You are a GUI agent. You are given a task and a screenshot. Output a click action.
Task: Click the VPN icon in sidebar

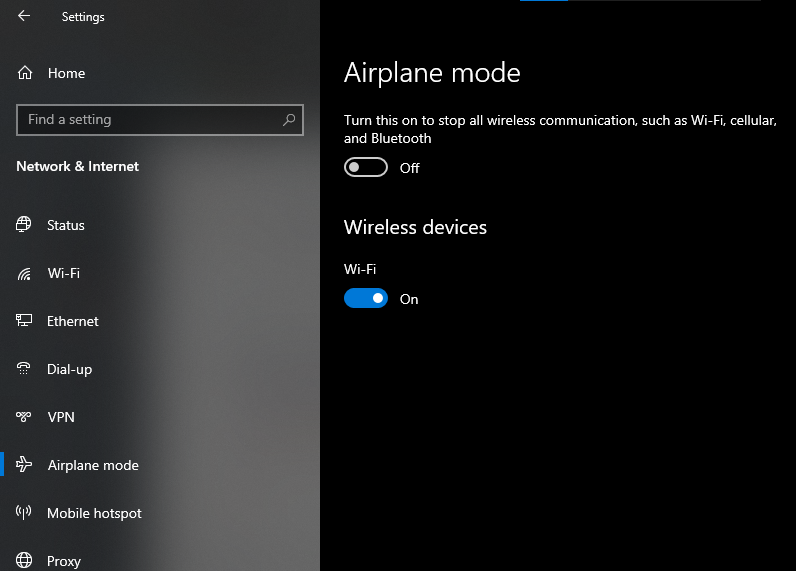[23, 417]
